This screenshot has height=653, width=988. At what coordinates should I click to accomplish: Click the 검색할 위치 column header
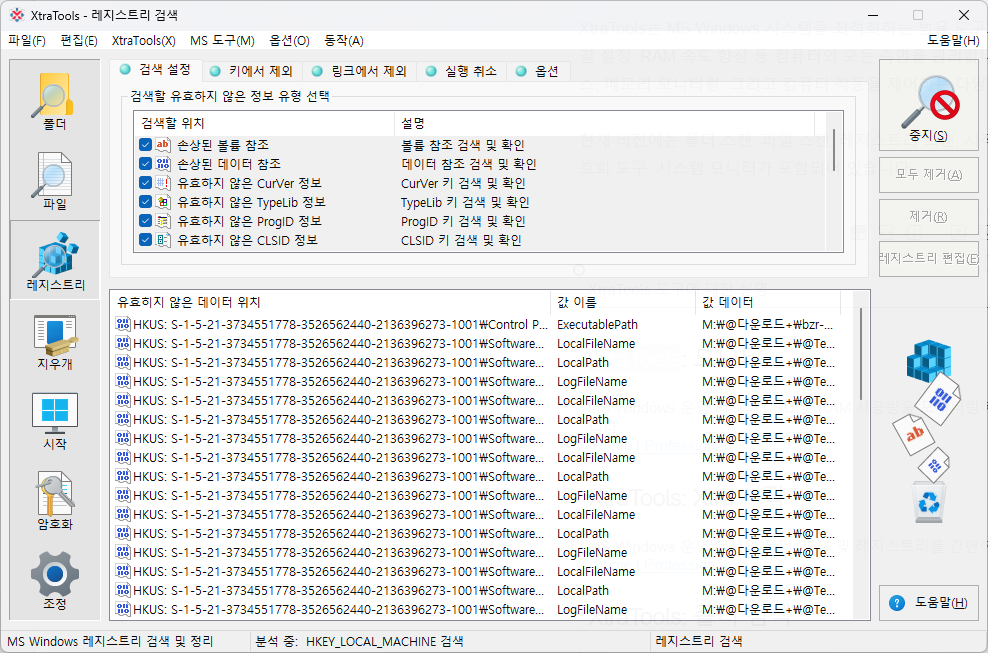pos(264,124)
